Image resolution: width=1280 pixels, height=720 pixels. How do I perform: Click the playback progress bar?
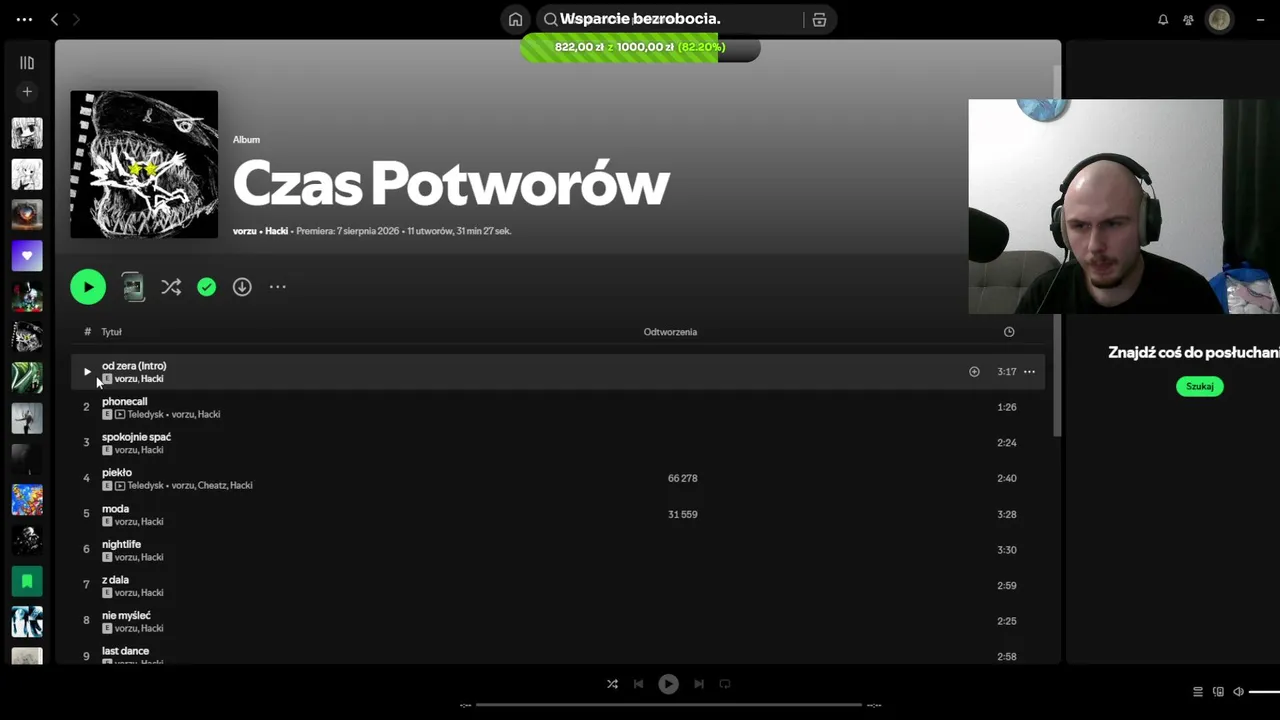pyautogui.click(x=668, y=705)
